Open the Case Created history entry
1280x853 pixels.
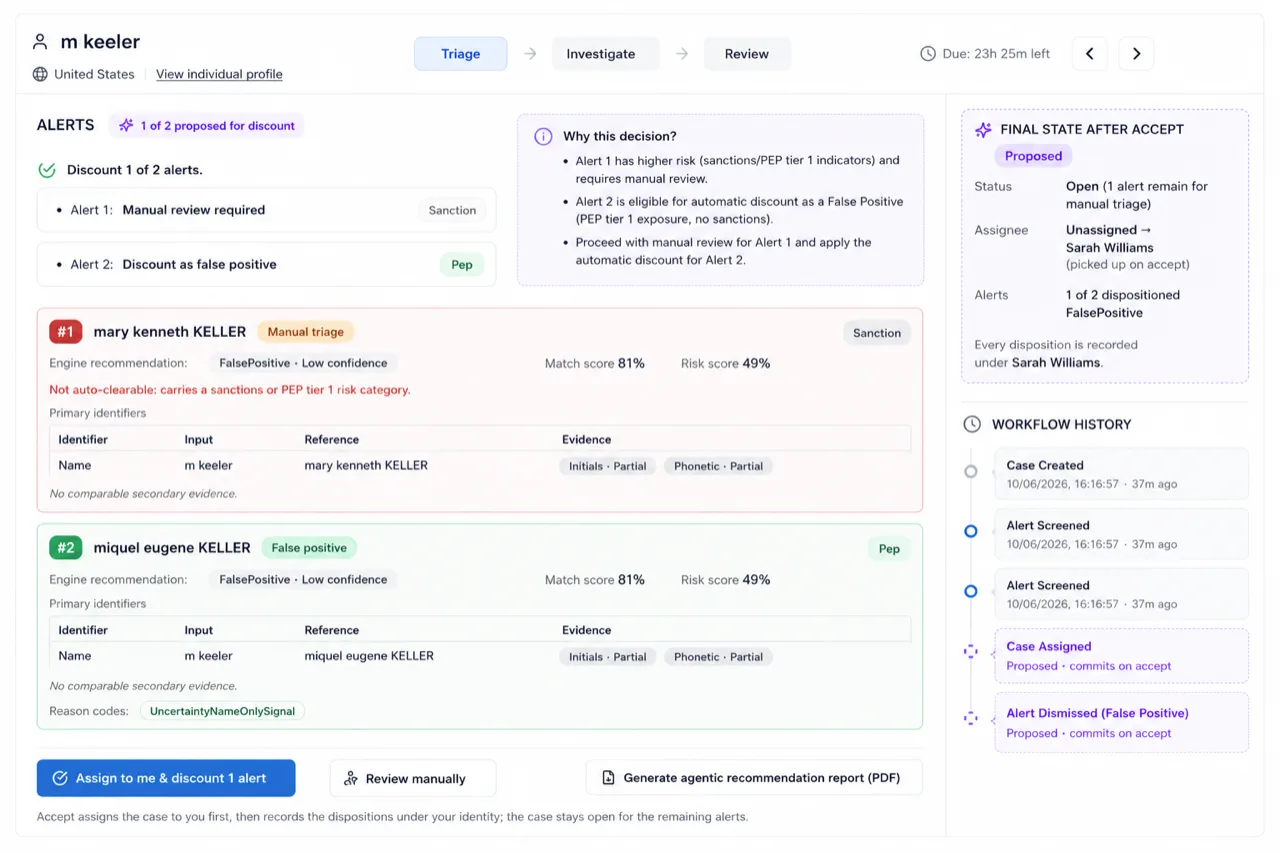point(1120,473)
